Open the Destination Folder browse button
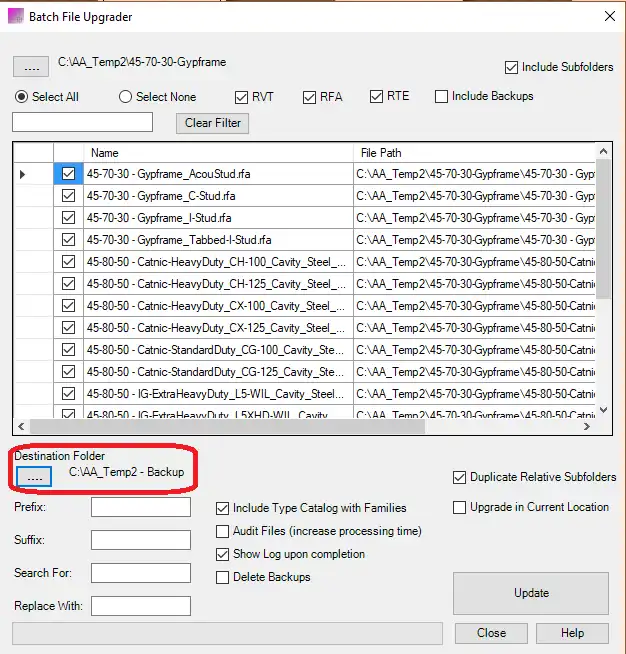The width and height of the screenshot is (626, 654). point(34,477)
